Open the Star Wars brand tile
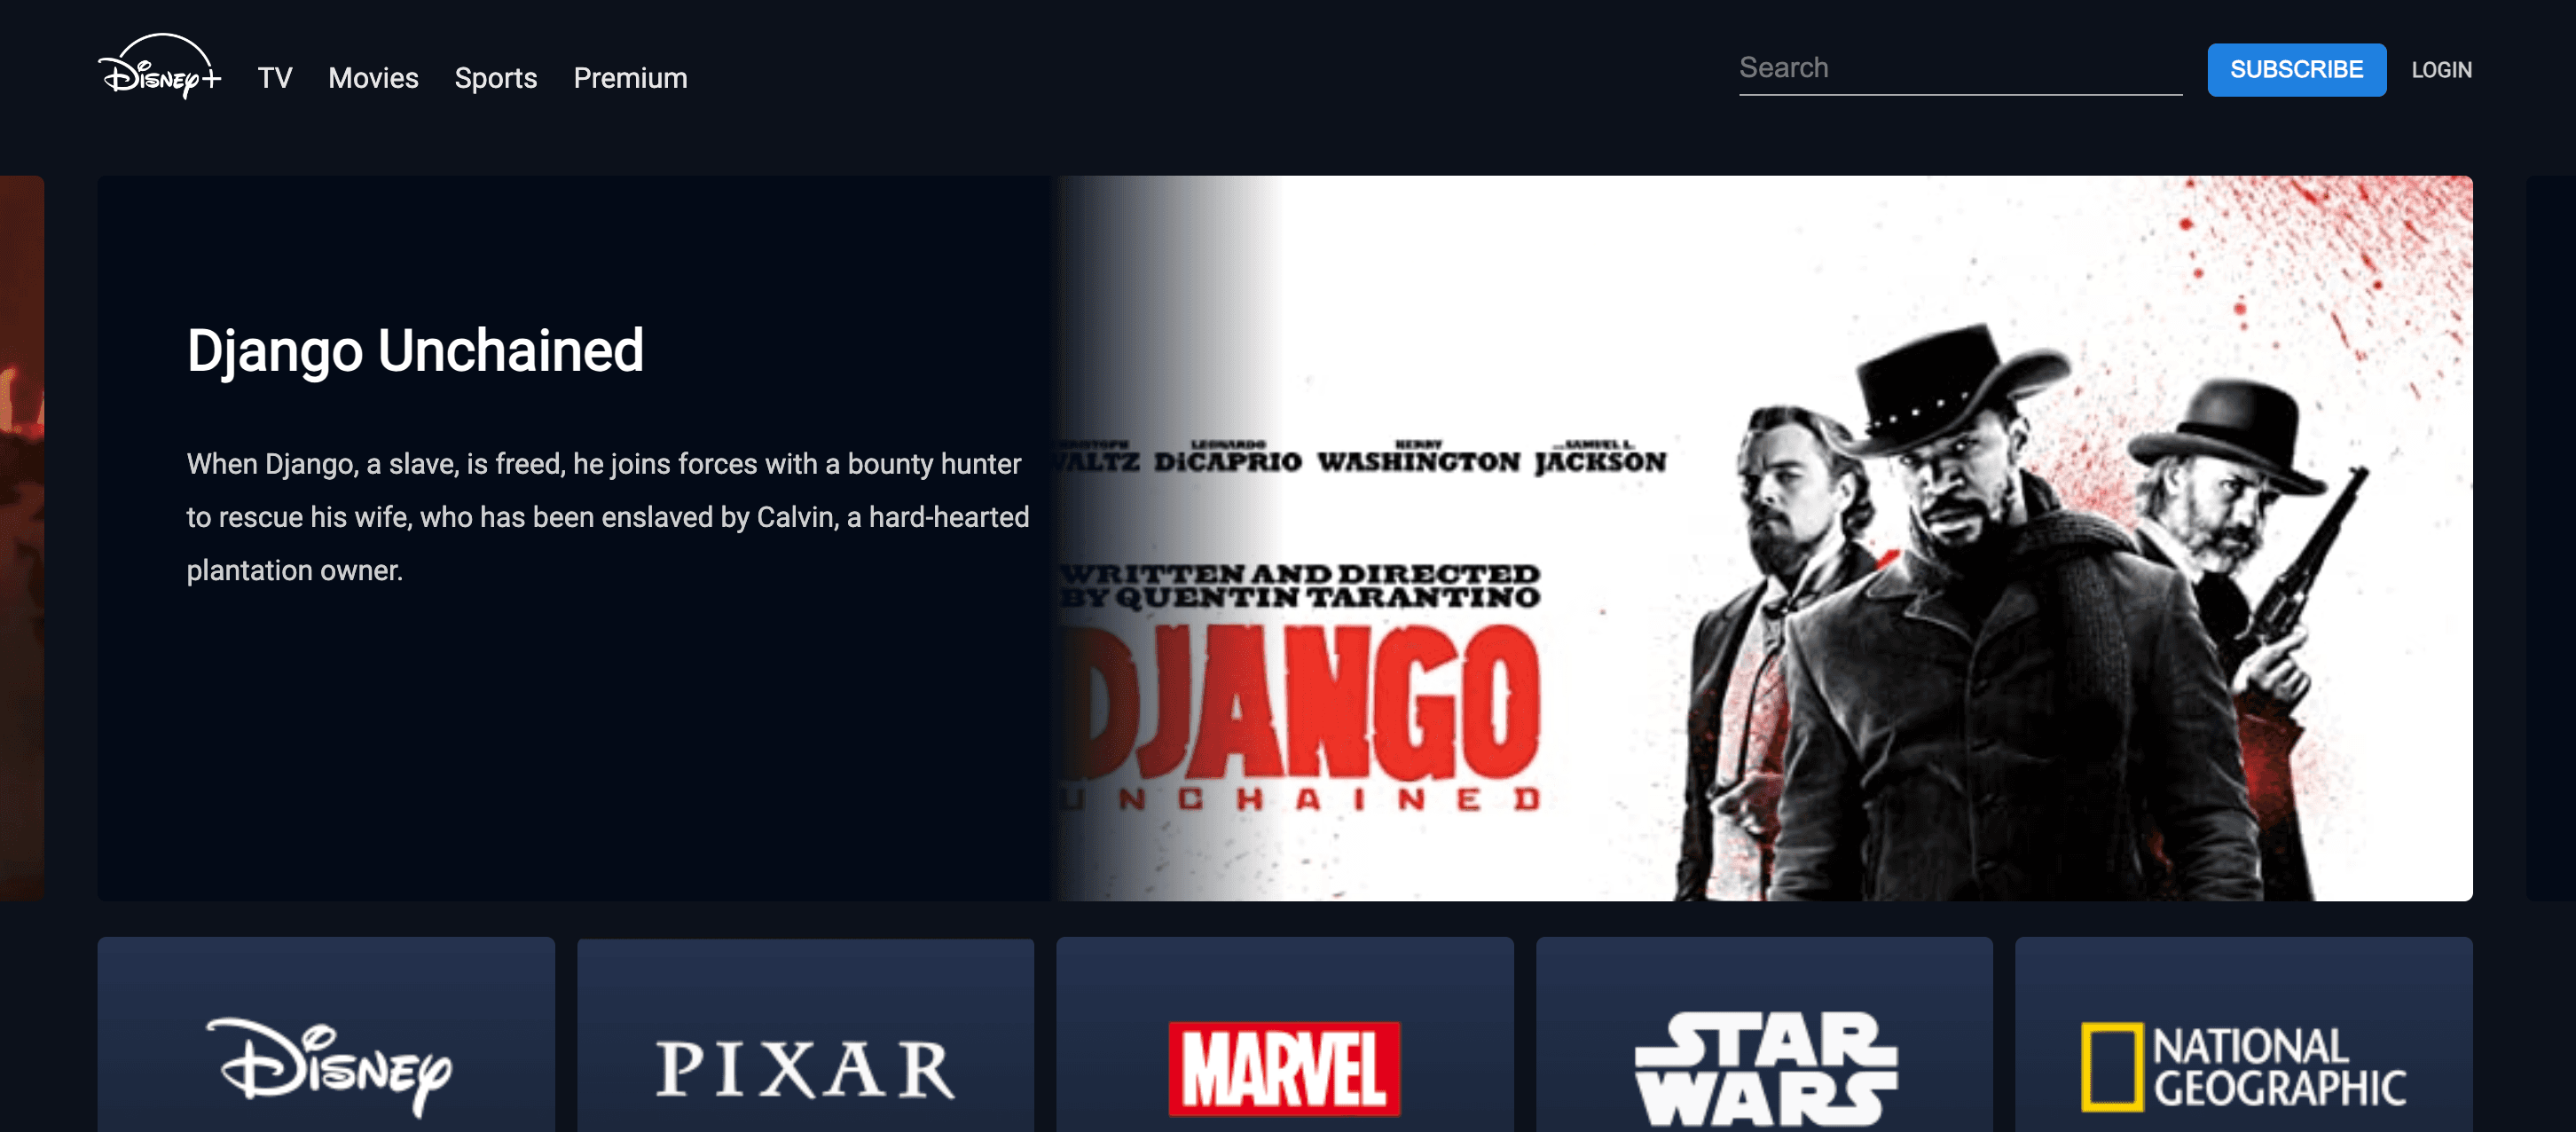 [1764, 1034]
